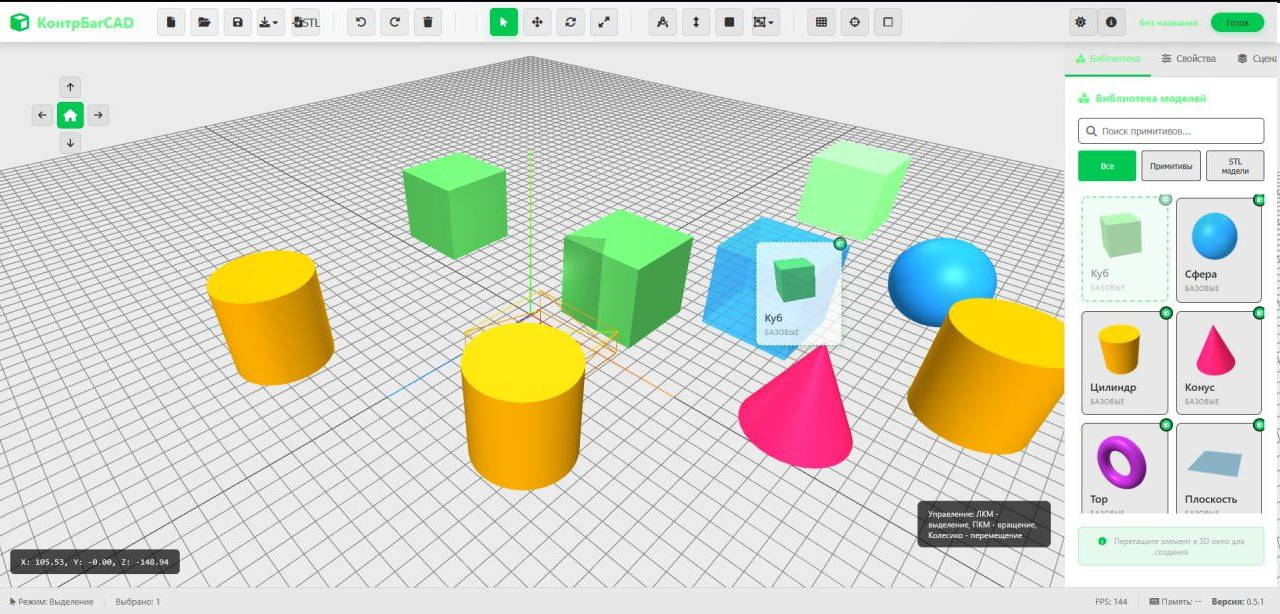Select the Тор model card
This screenshot has height=614, width=1280.
[x=1125, y=468]
